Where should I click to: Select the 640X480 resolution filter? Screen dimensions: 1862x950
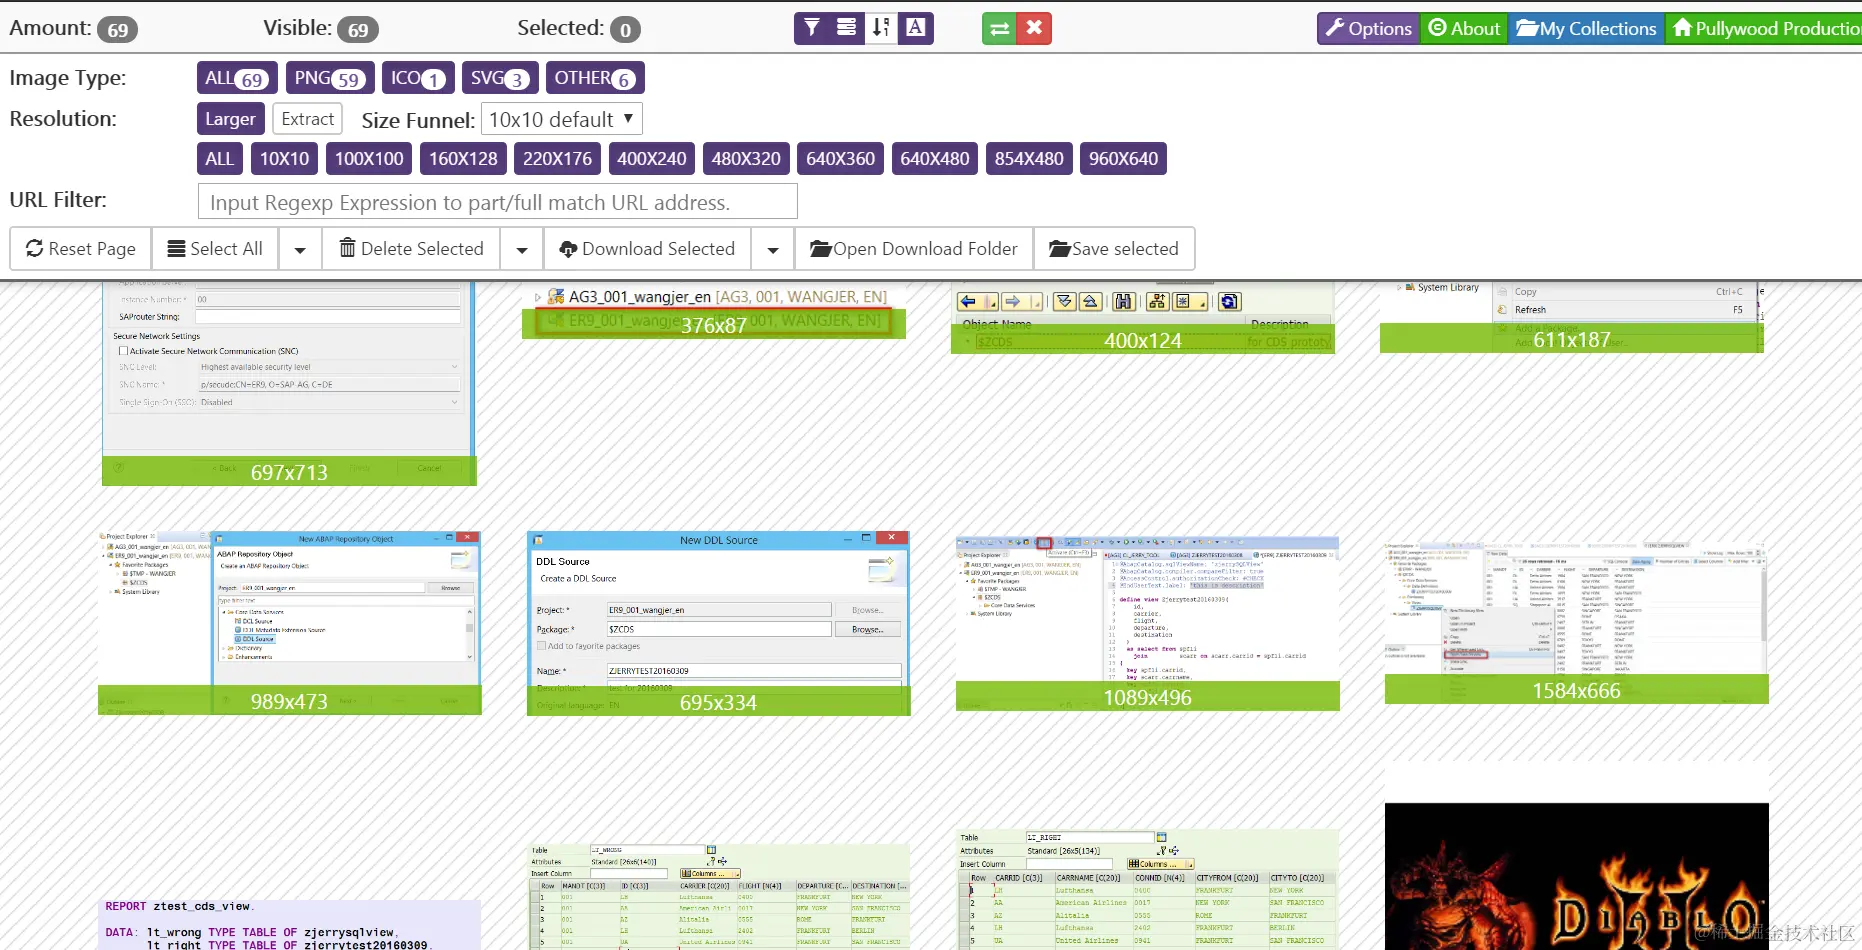935,159
